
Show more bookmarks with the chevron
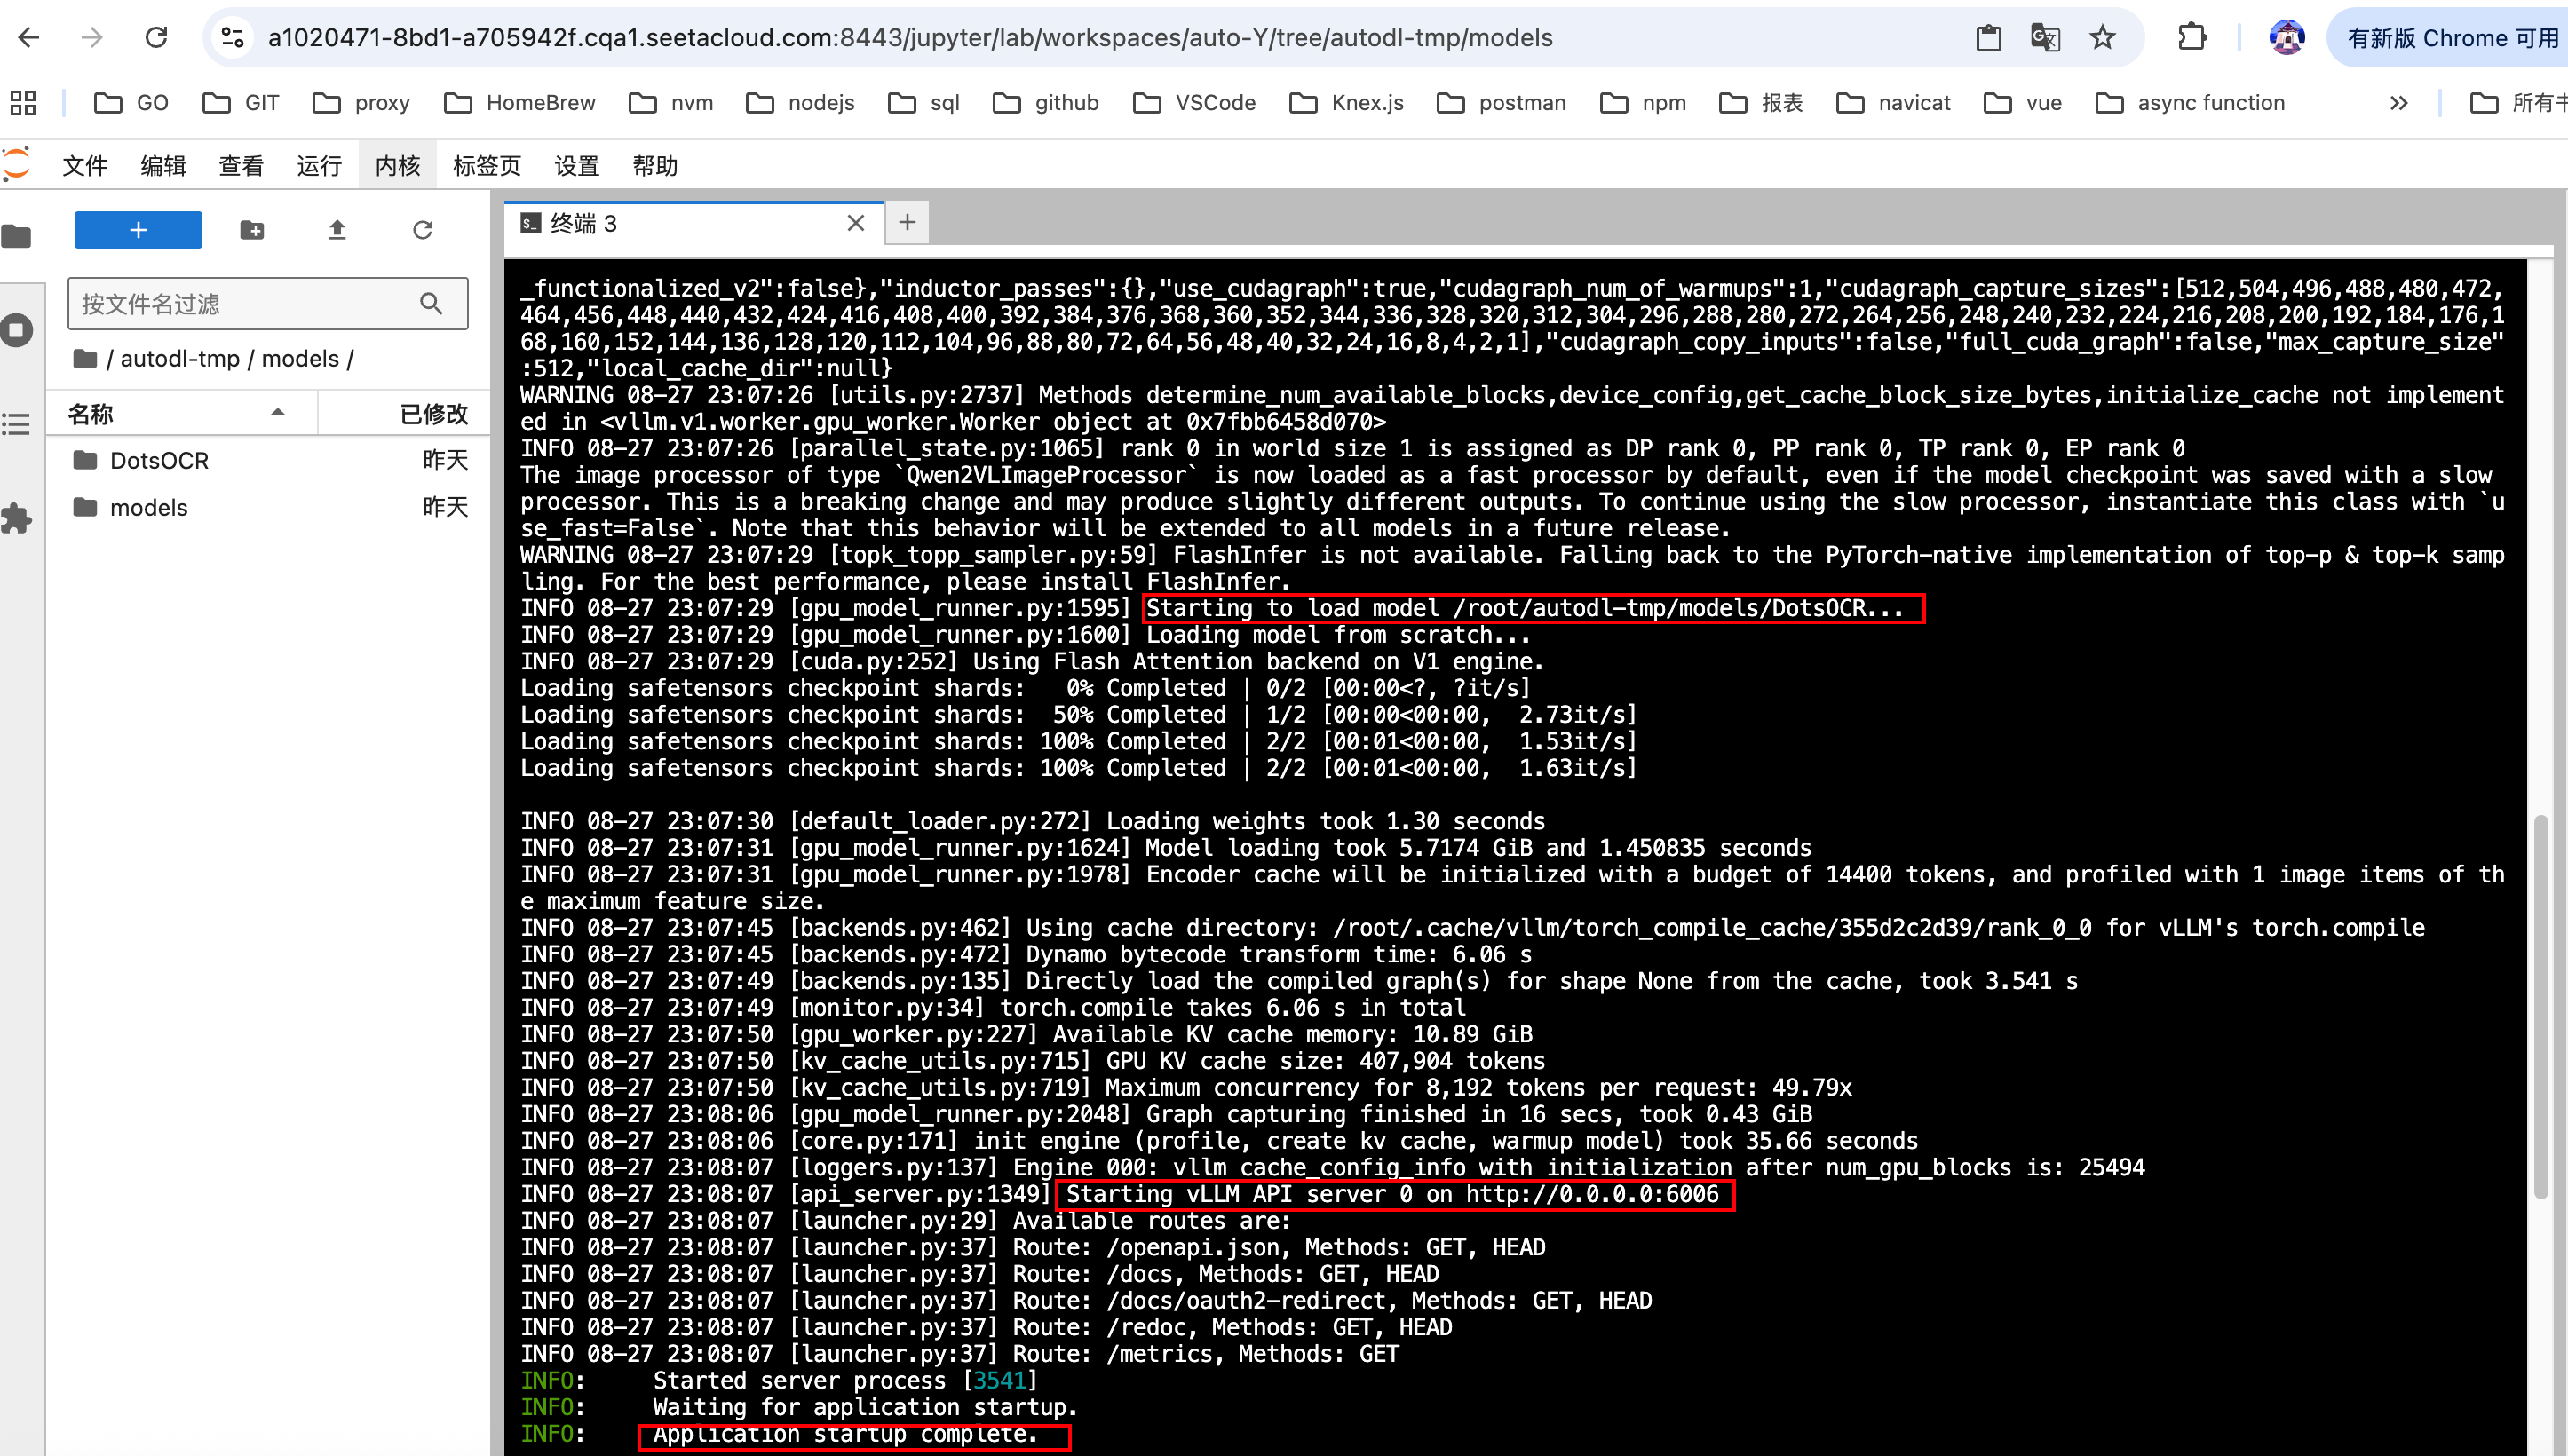[x=2398, y=103]
